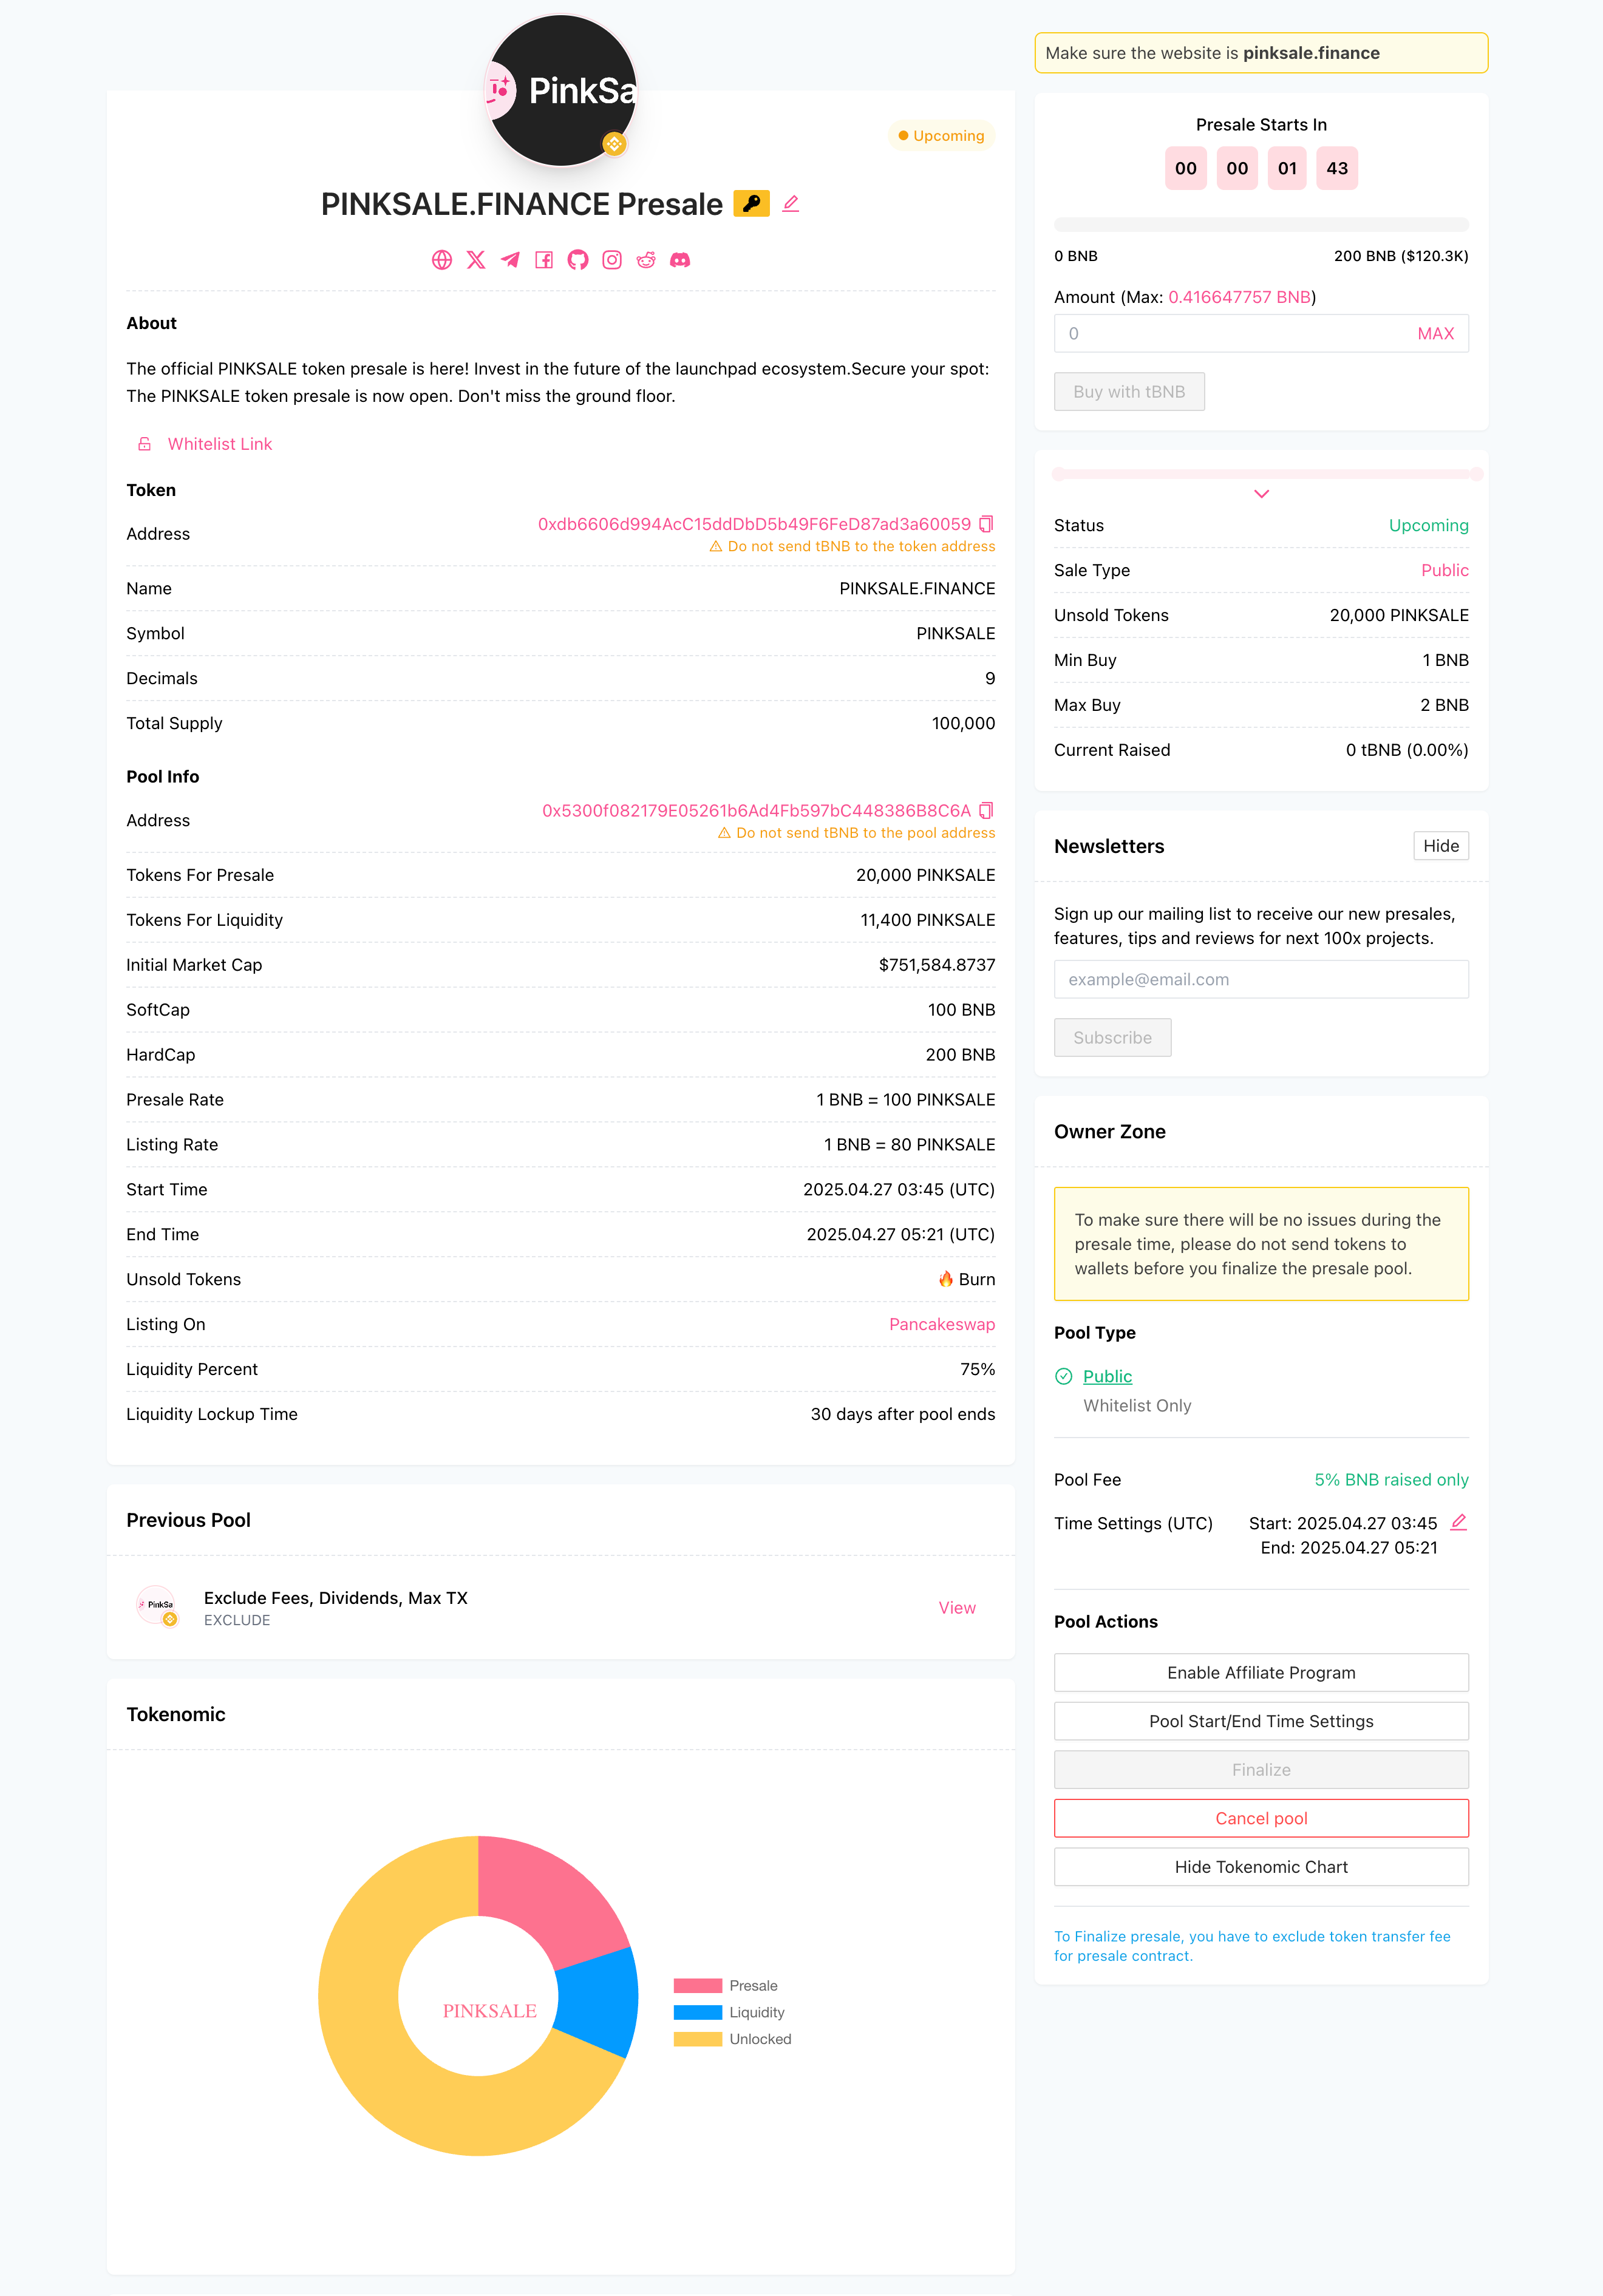The width and height of the screenshot is (1603, 2296).
Task: Open the X (Twitter) social icon
Action: (x=476, y=260)
